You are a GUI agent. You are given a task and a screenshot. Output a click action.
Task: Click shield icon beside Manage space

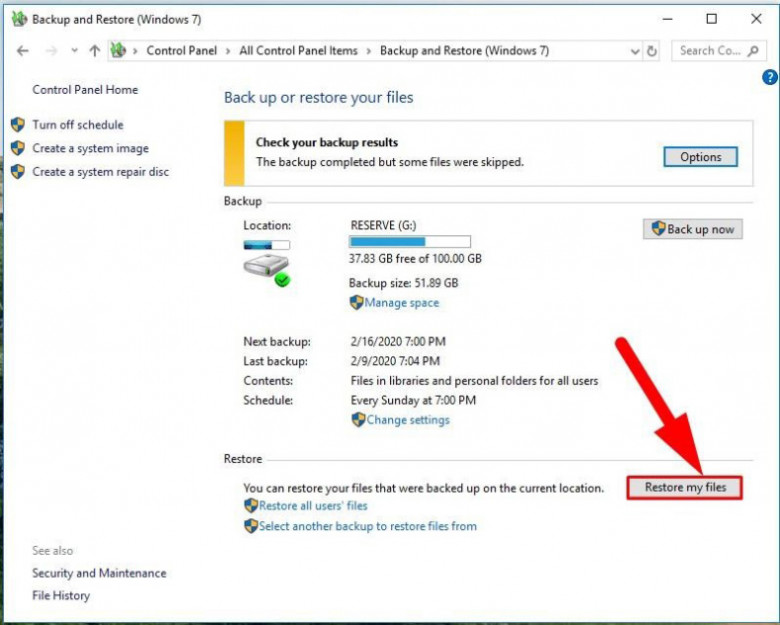pyautogui.click(x=356, y=302)
